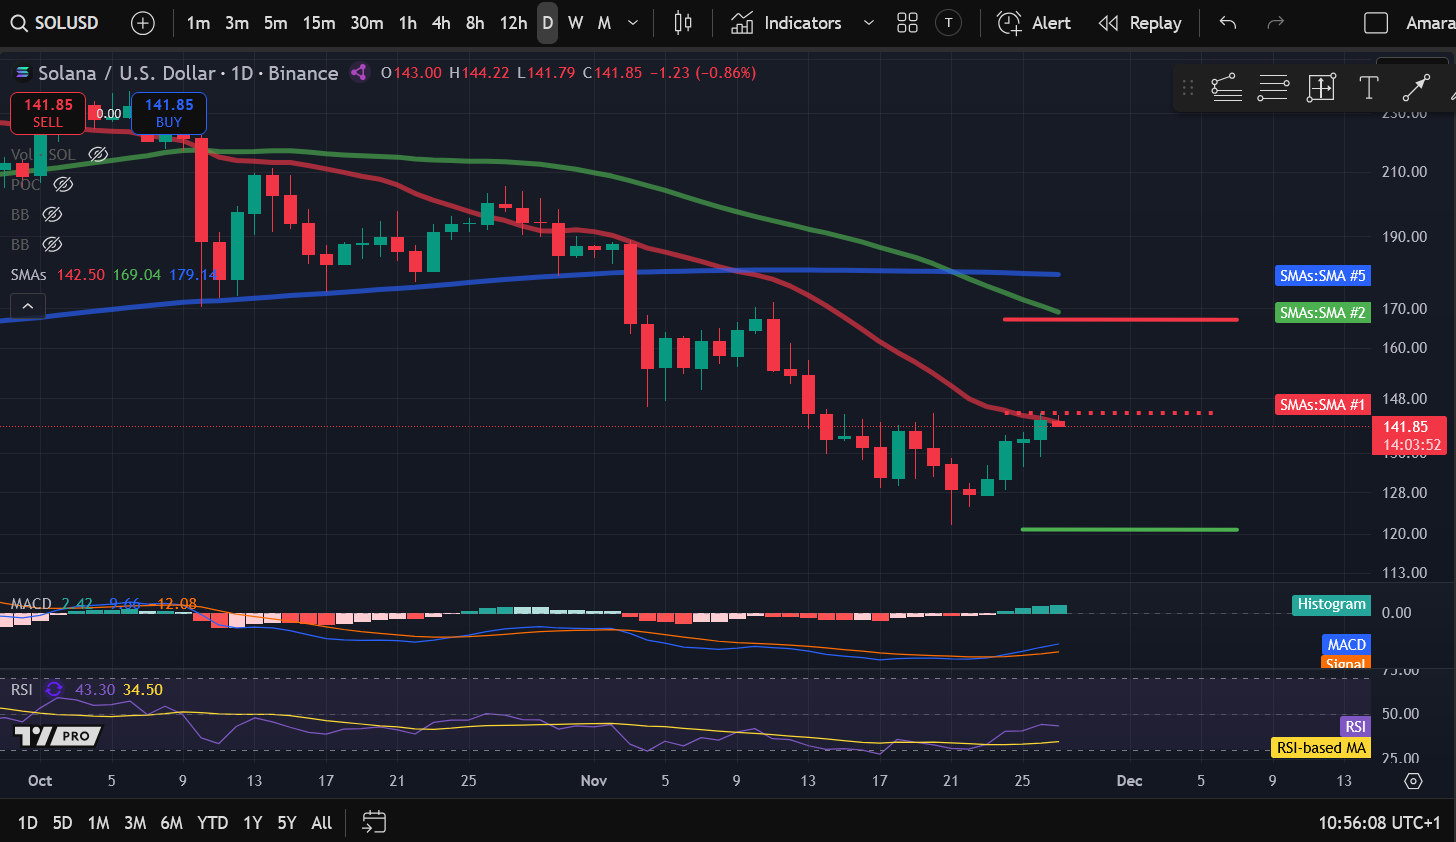Select the 3M date range

pyautogui.click(x=135, y=822)
